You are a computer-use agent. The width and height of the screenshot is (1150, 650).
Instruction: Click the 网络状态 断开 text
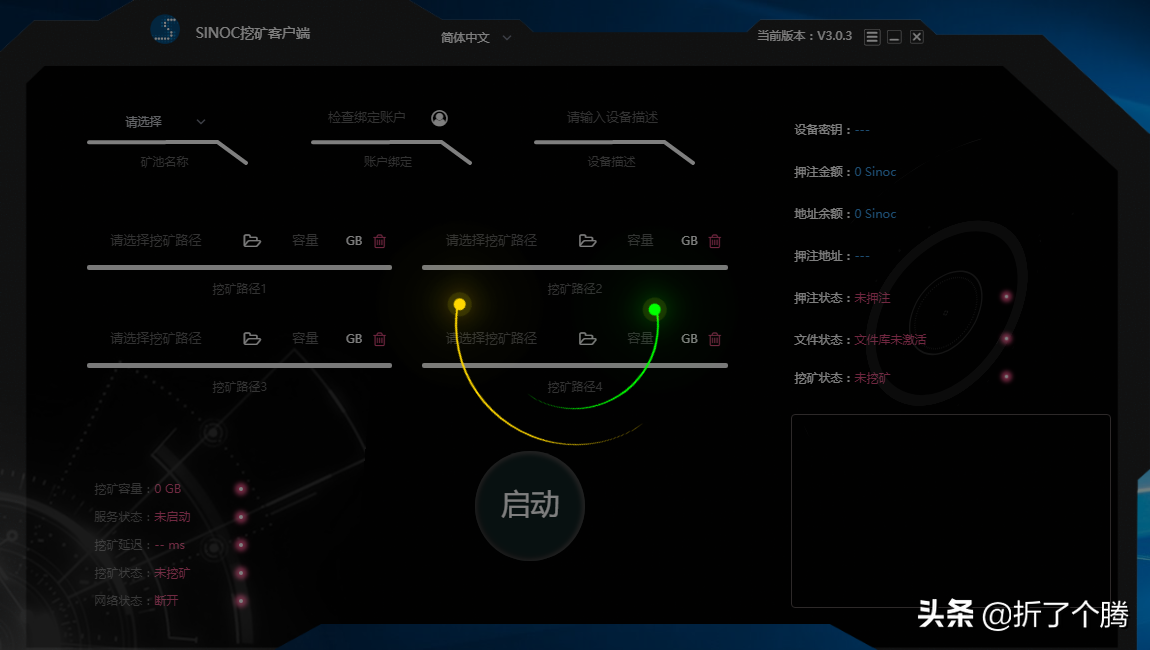[136, 600]
